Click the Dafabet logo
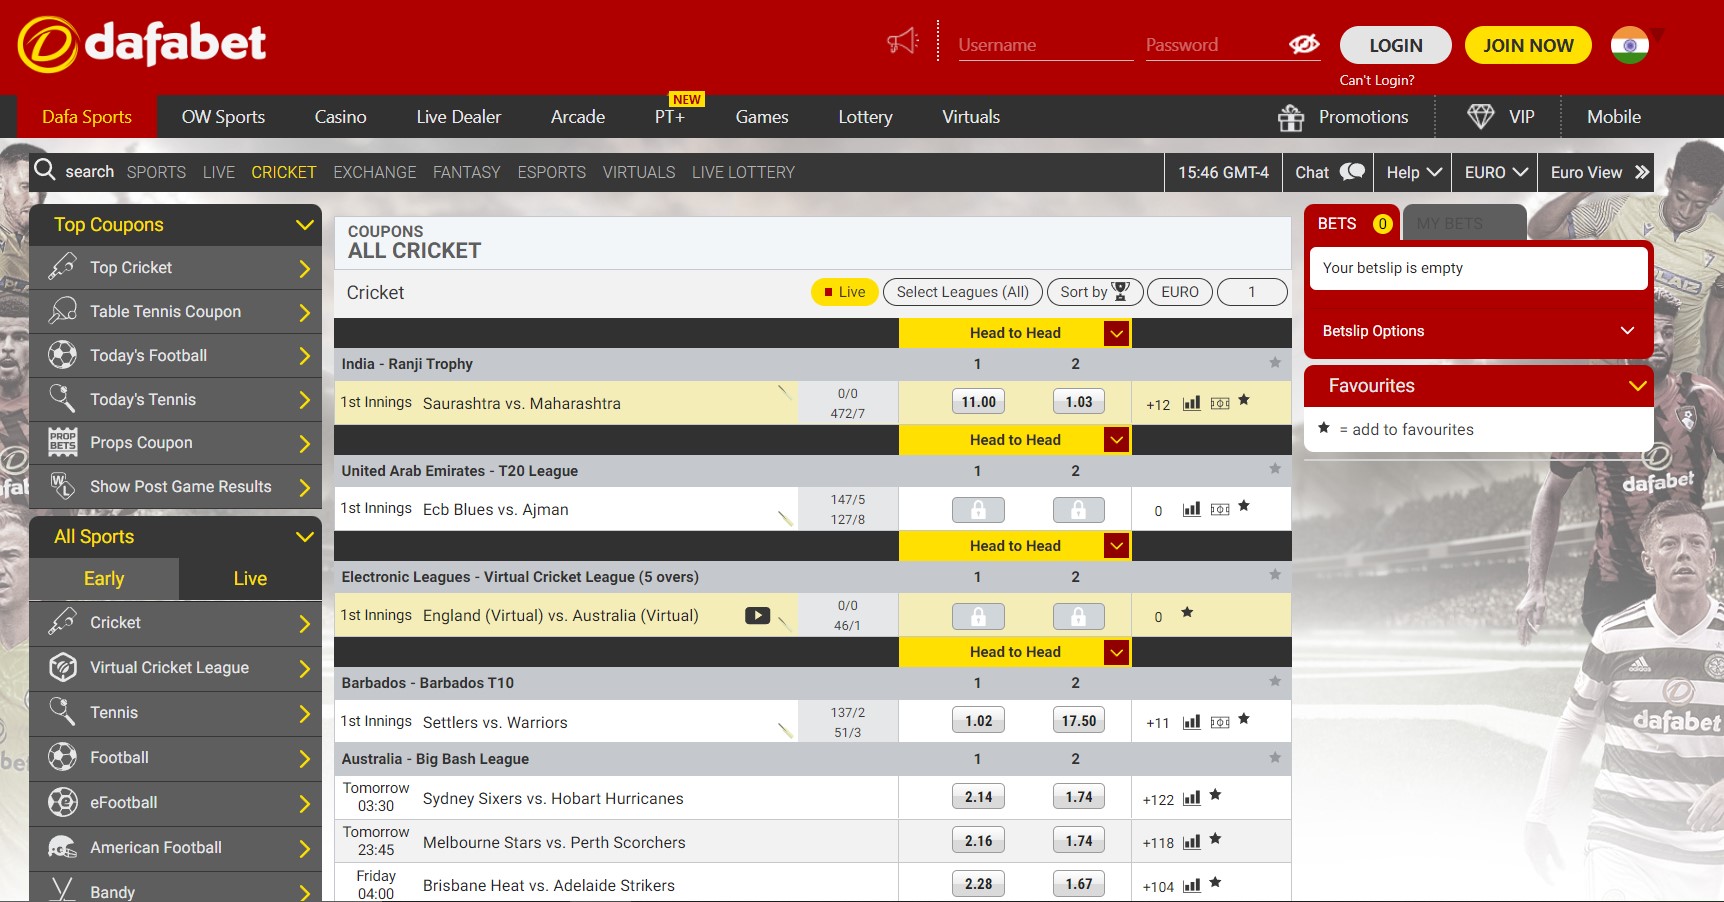 click(142, 44)
